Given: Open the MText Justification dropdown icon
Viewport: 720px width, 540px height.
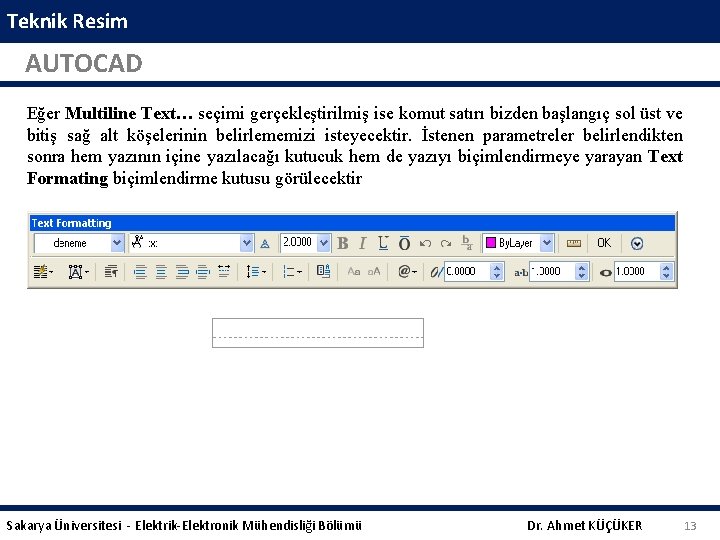Looking at the screenshot, I should click(78, 272).
